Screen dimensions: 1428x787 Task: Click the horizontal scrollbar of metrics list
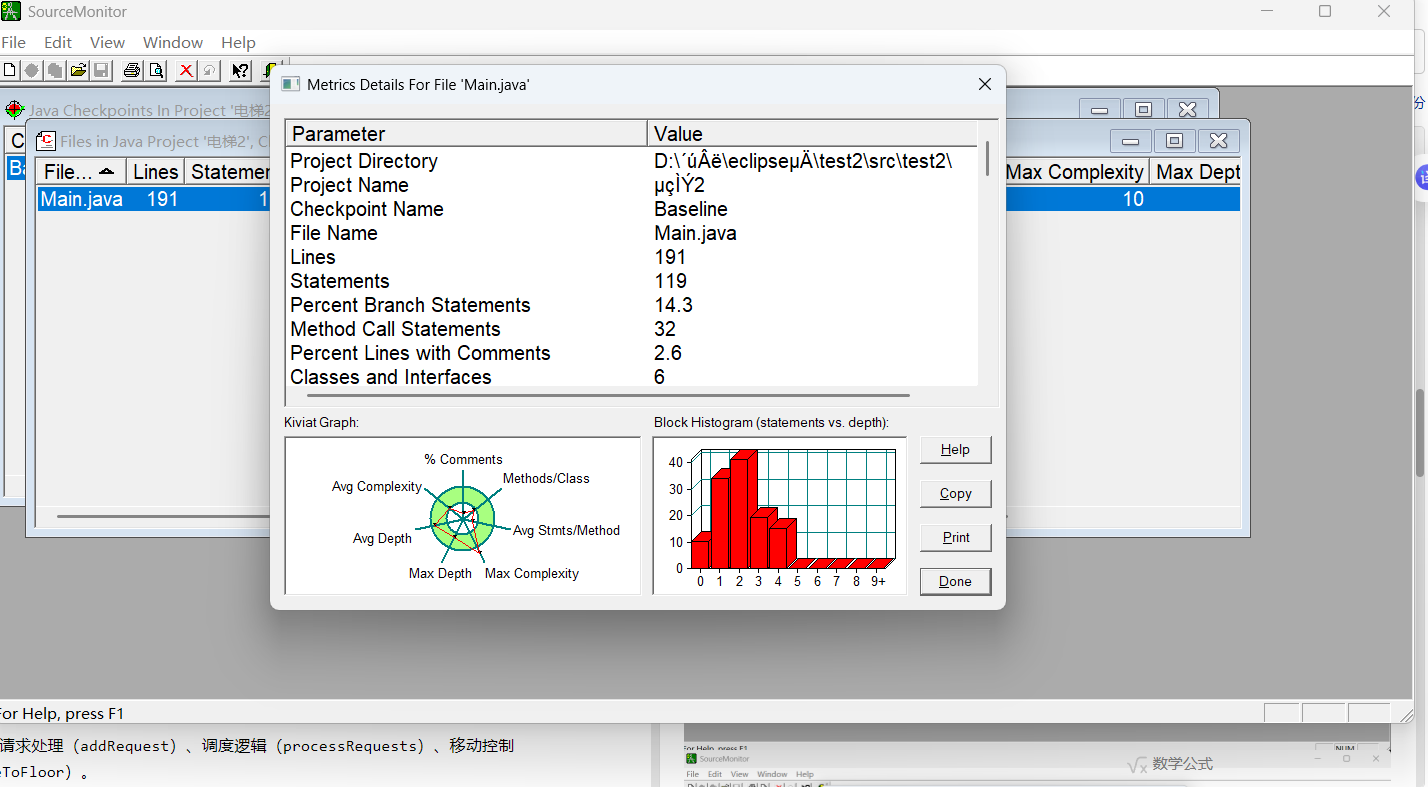[608, 396]
